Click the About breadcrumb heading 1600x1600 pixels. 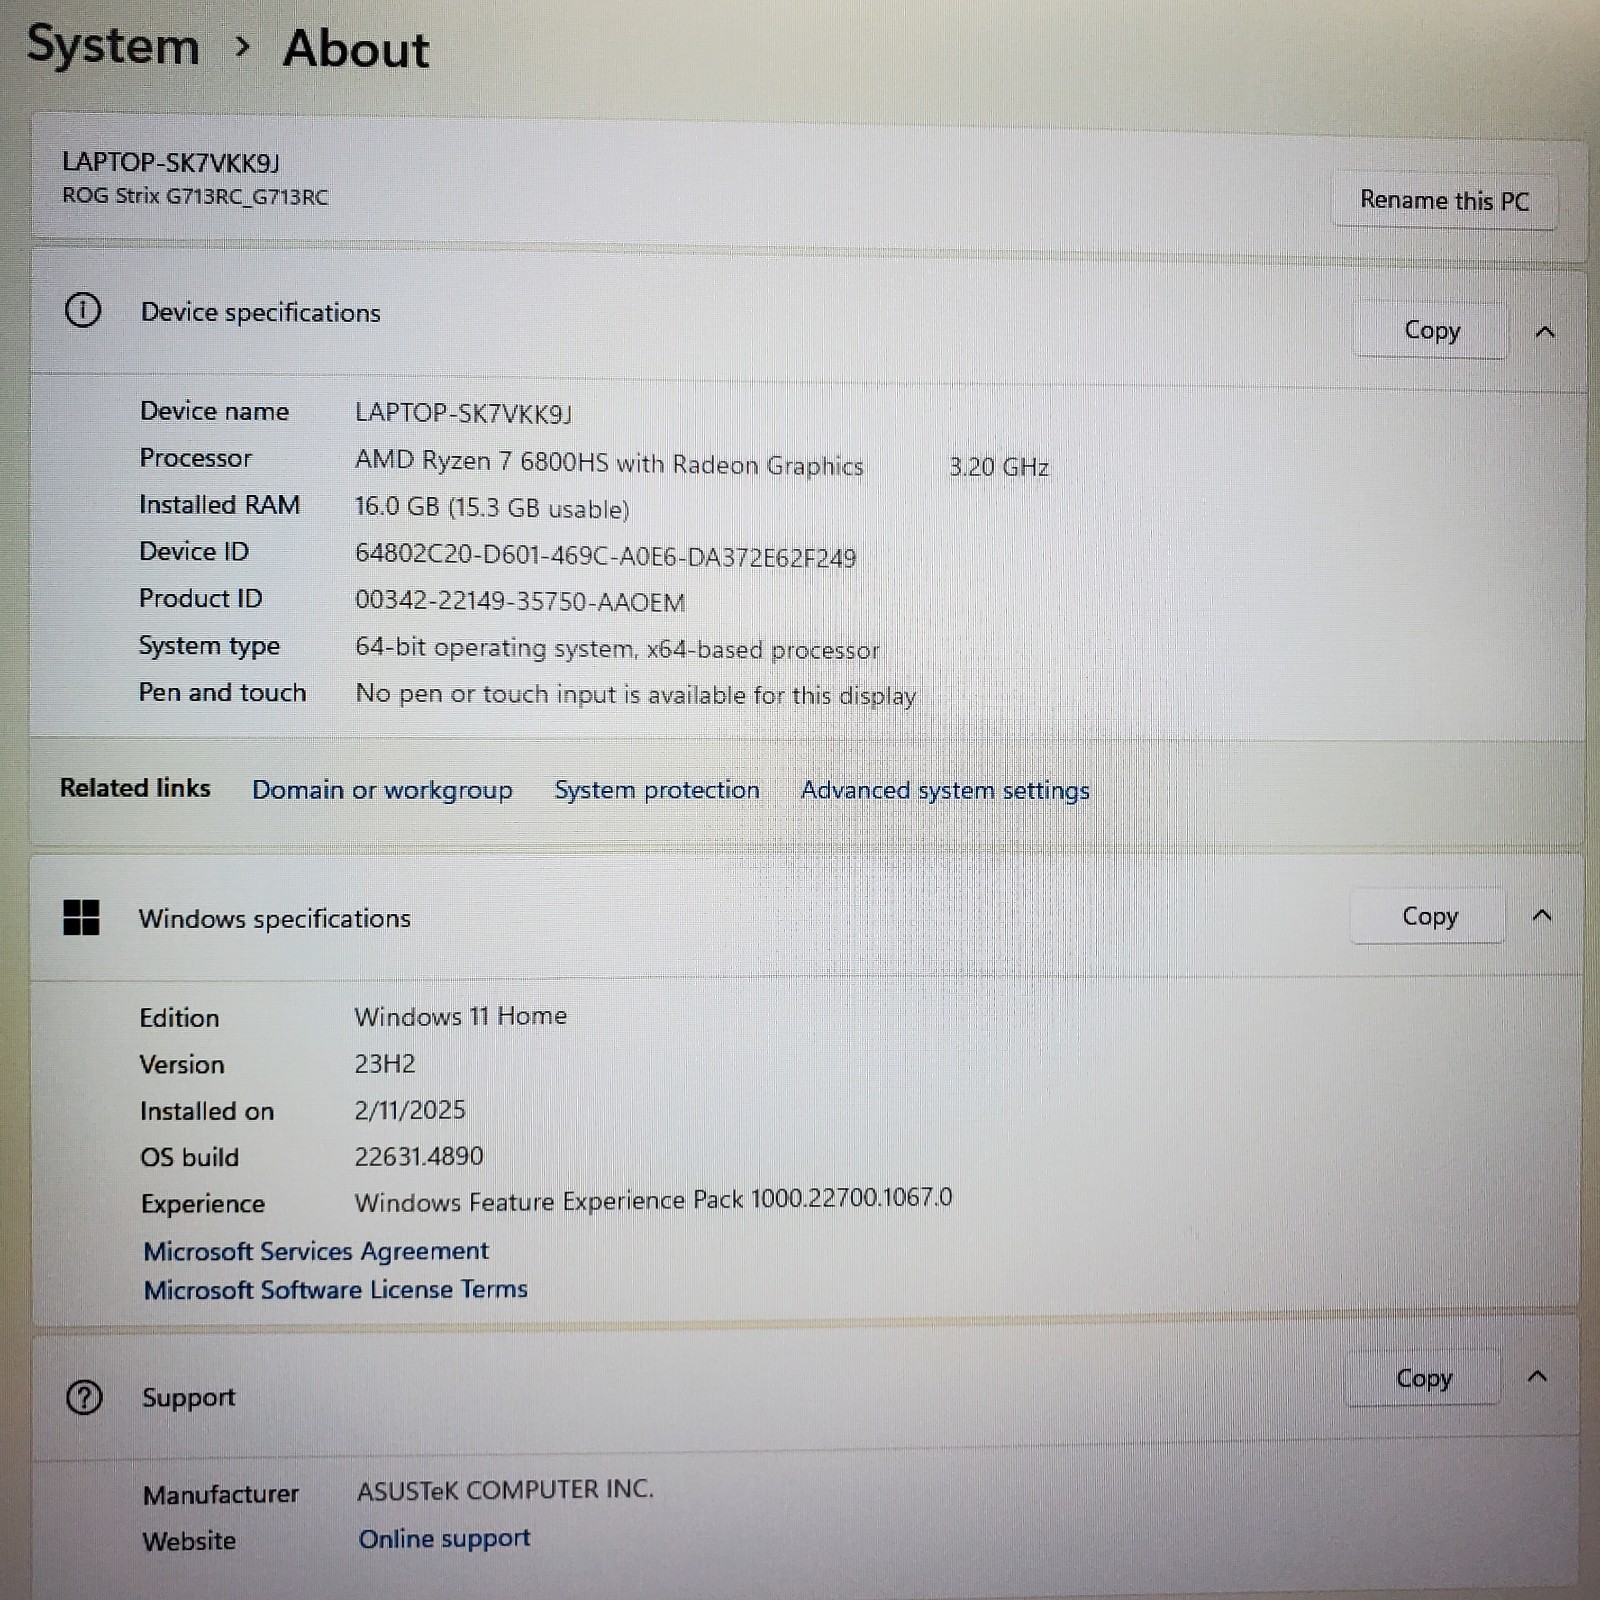356,49
